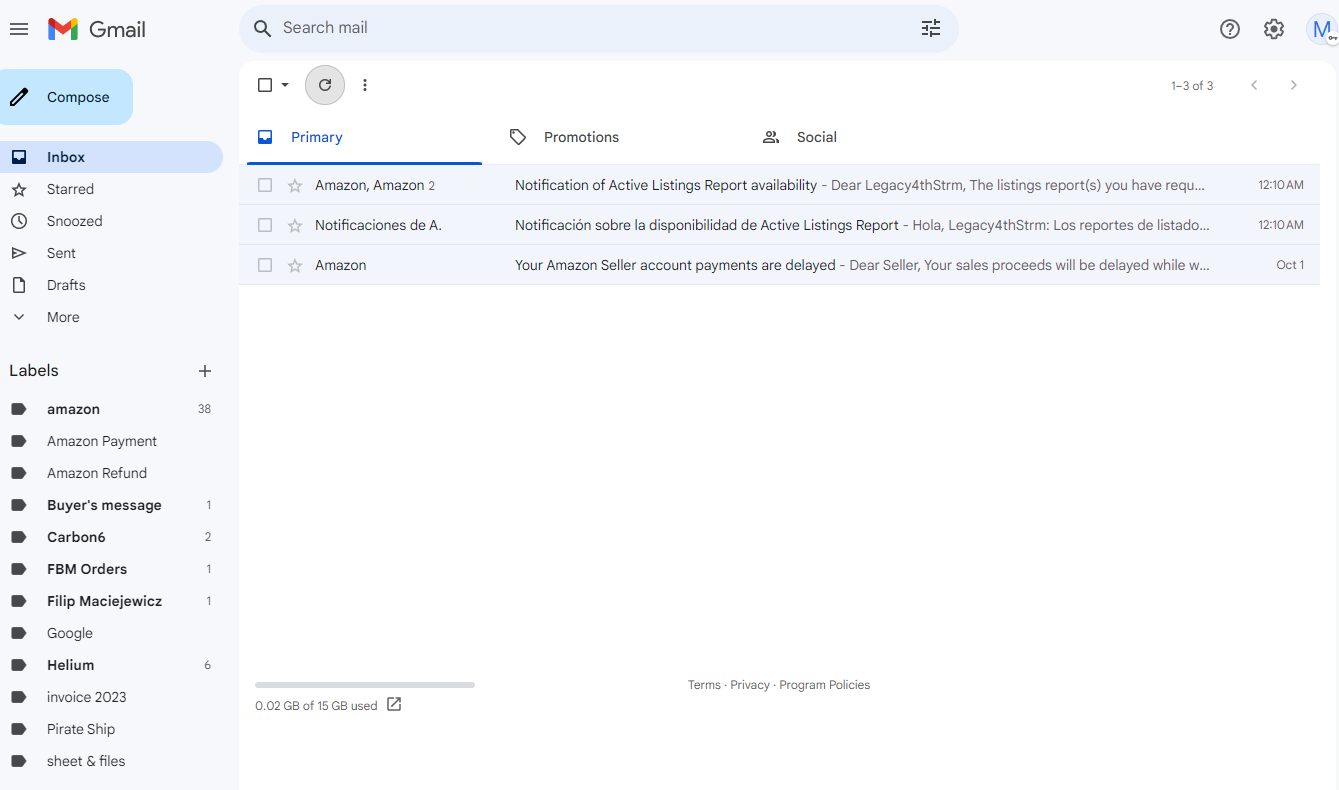Click the Carbon6 label tag icon
The width and height of the screenshot is (1339, 790).
click(x=19, y=537)
